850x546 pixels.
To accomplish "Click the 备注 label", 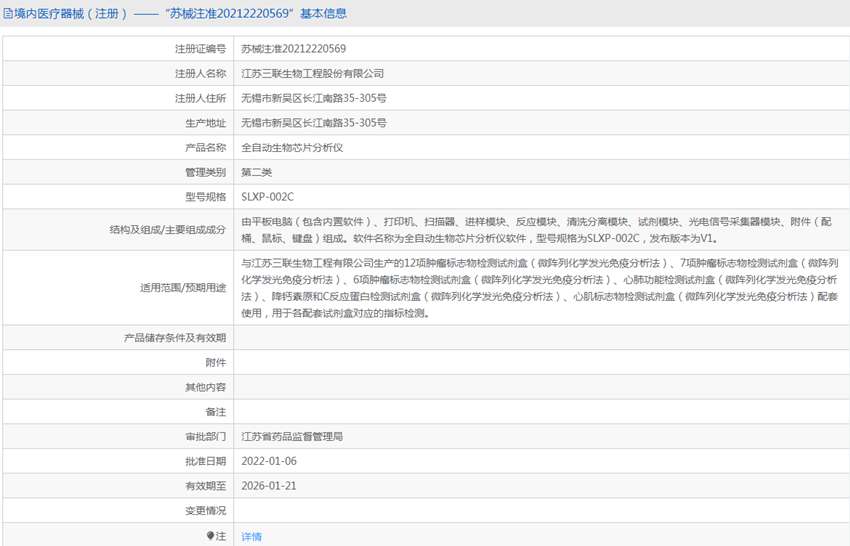I will click(216, 412).
